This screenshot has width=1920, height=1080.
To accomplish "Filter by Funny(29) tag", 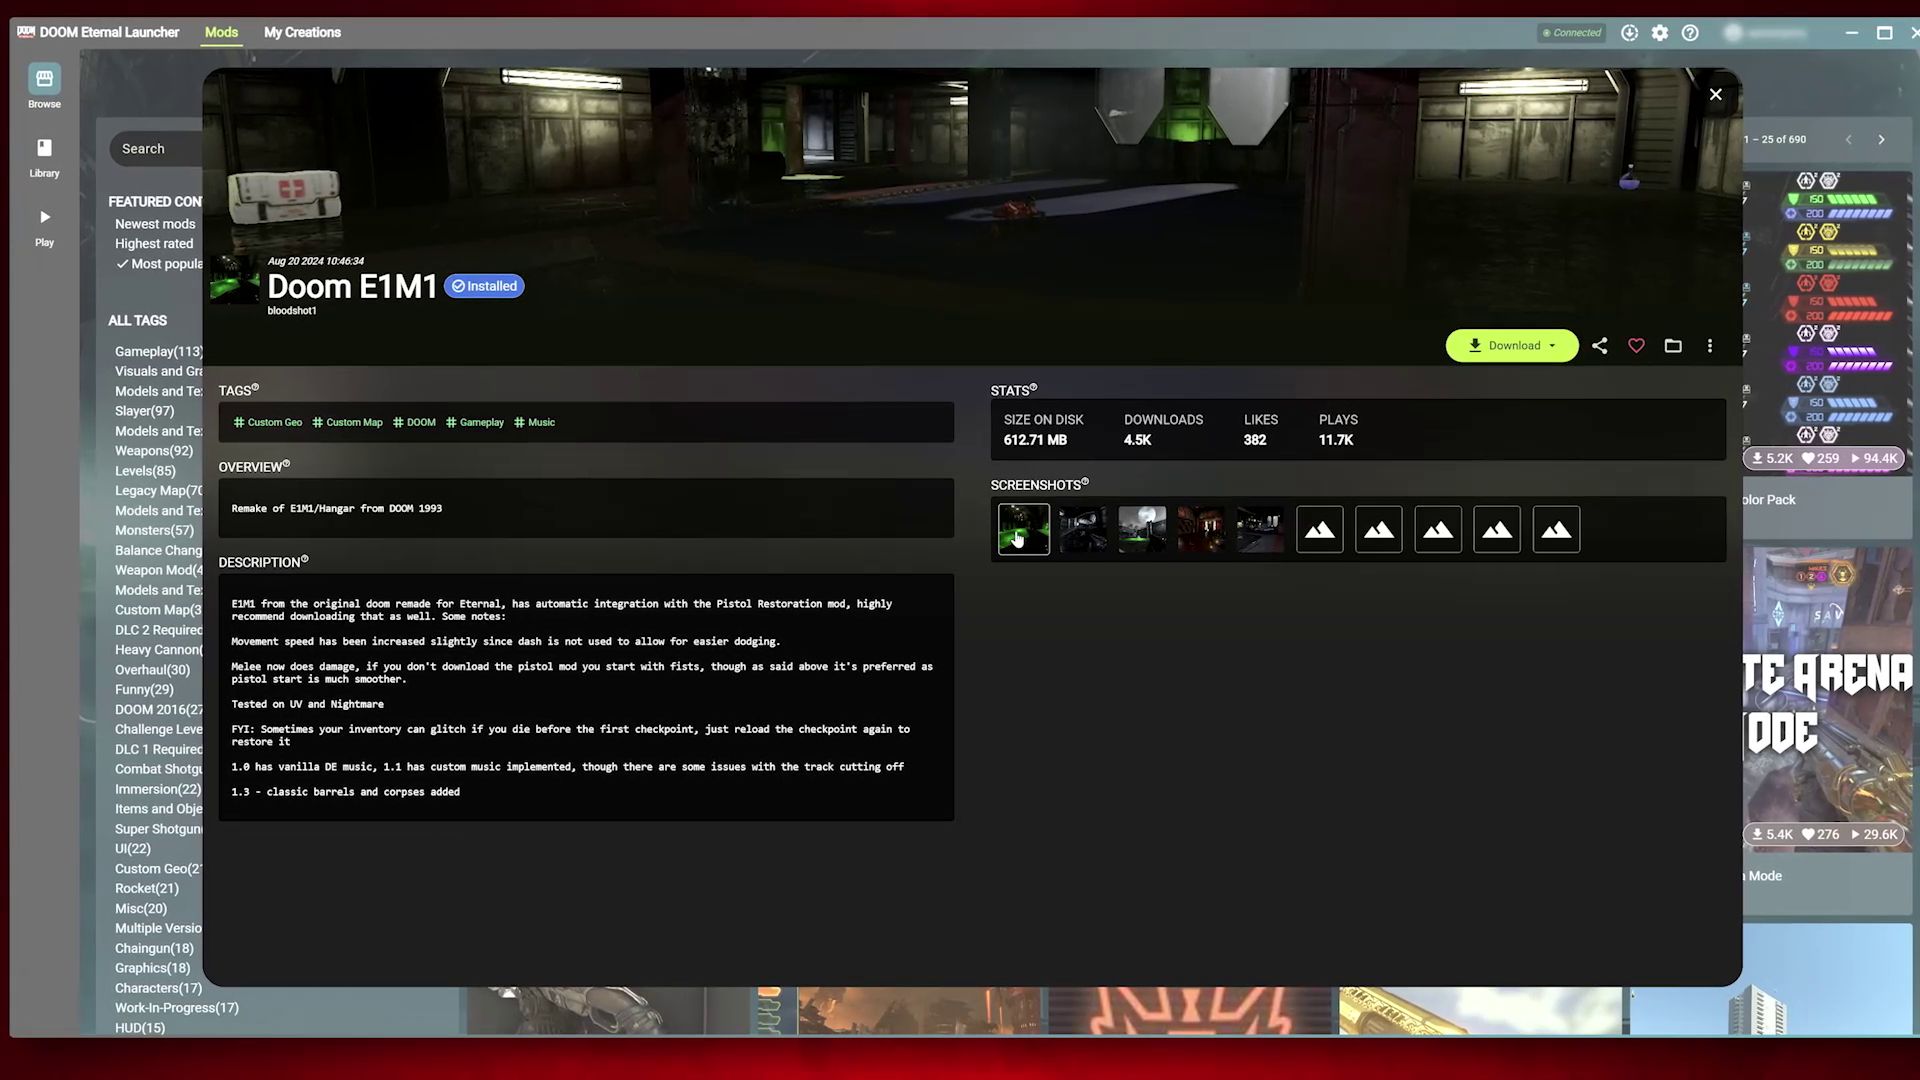I will click(x=144, y=690).
